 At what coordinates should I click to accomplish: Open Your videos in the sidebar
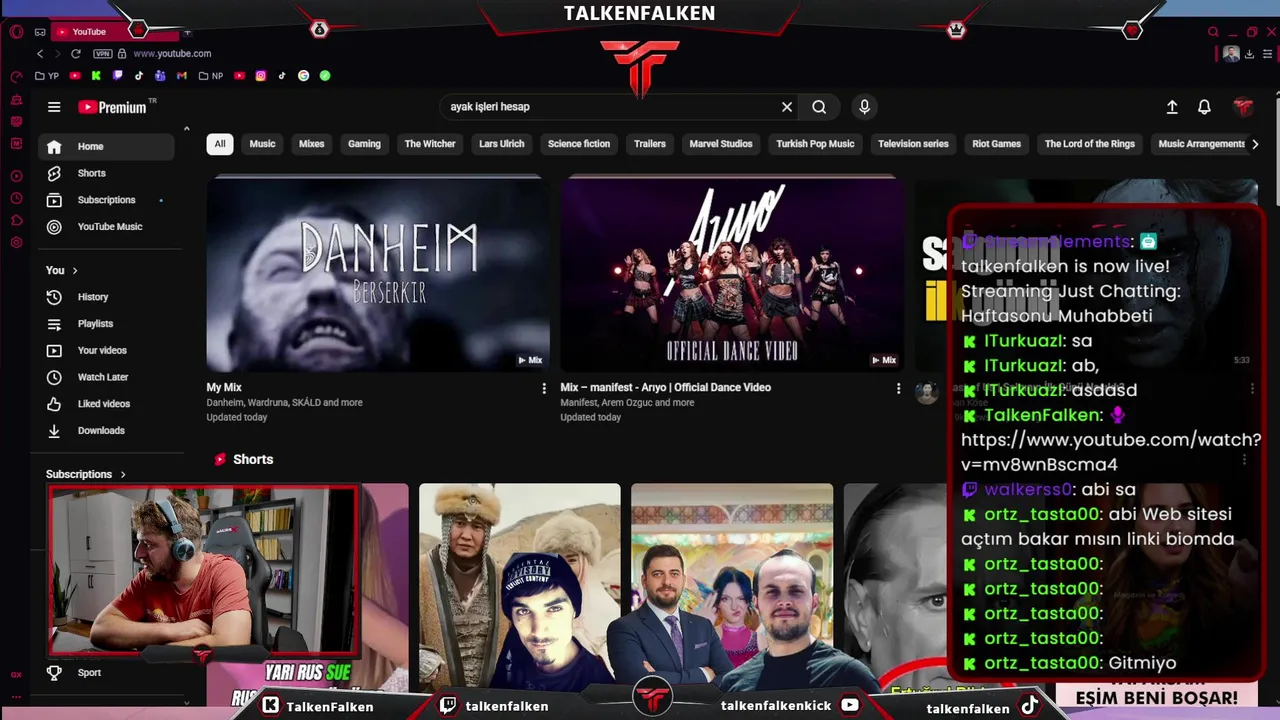click(106, 350)
